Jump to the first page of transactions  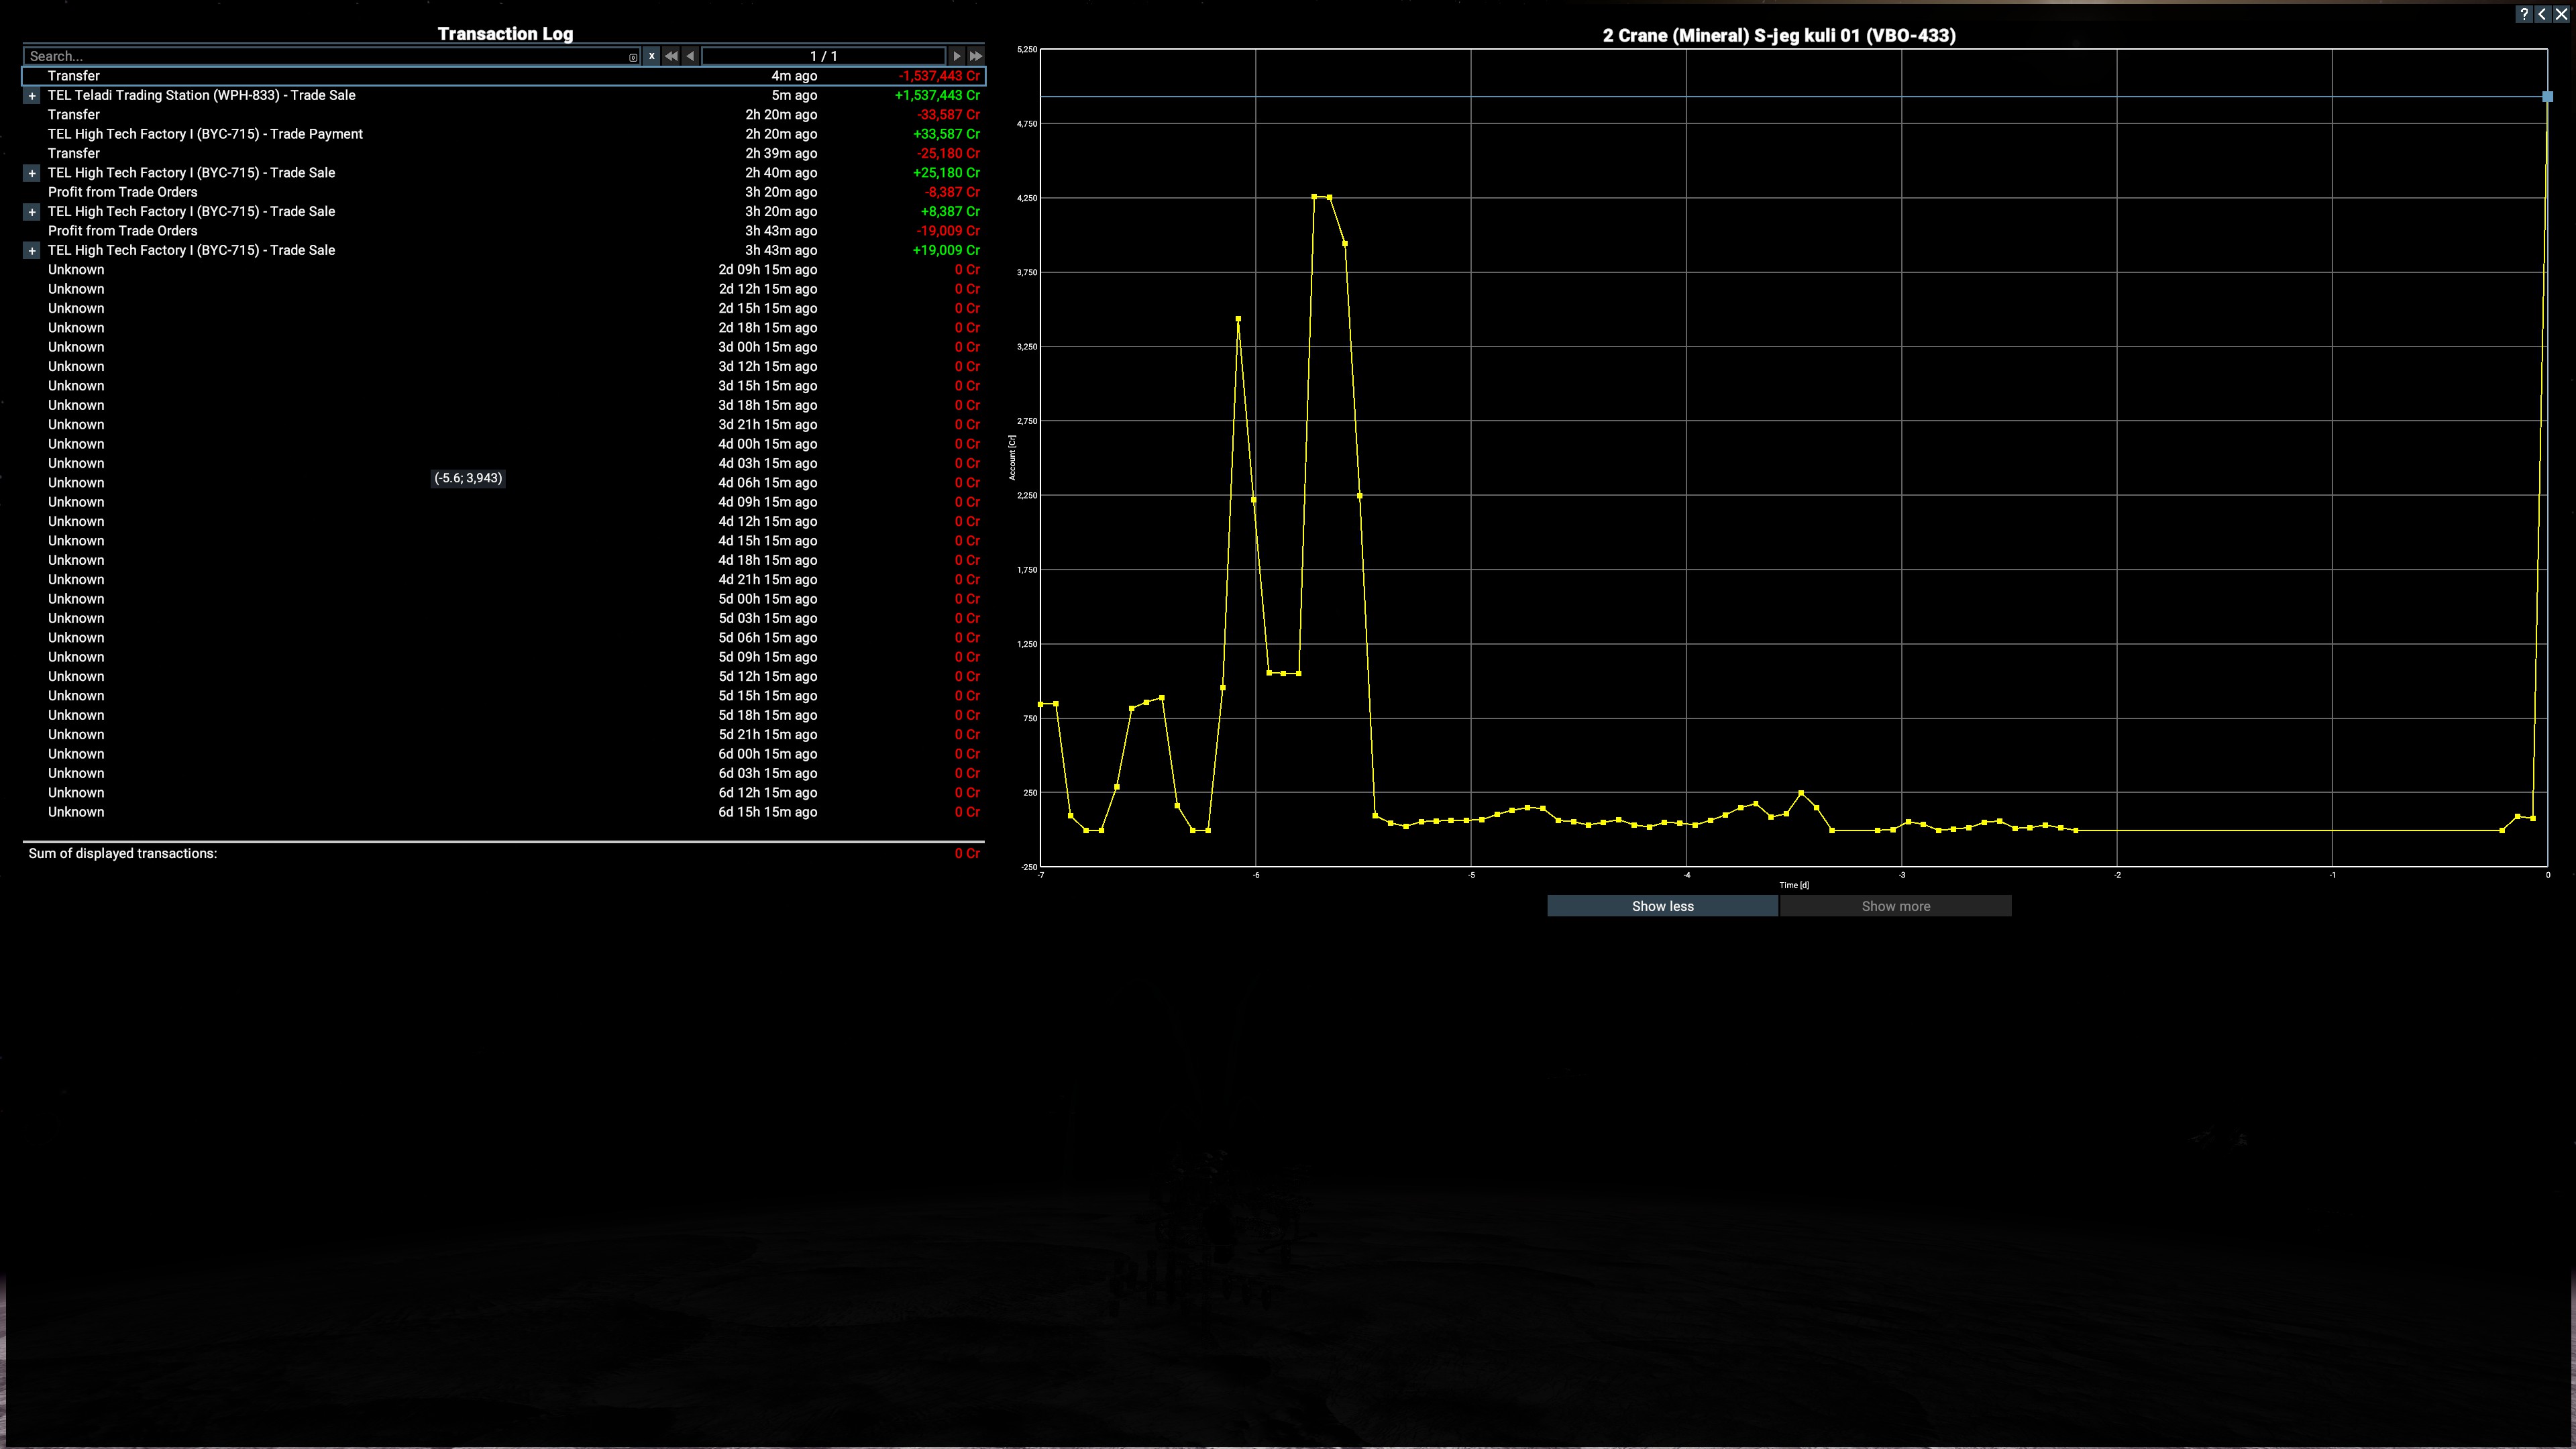[671, 56]
